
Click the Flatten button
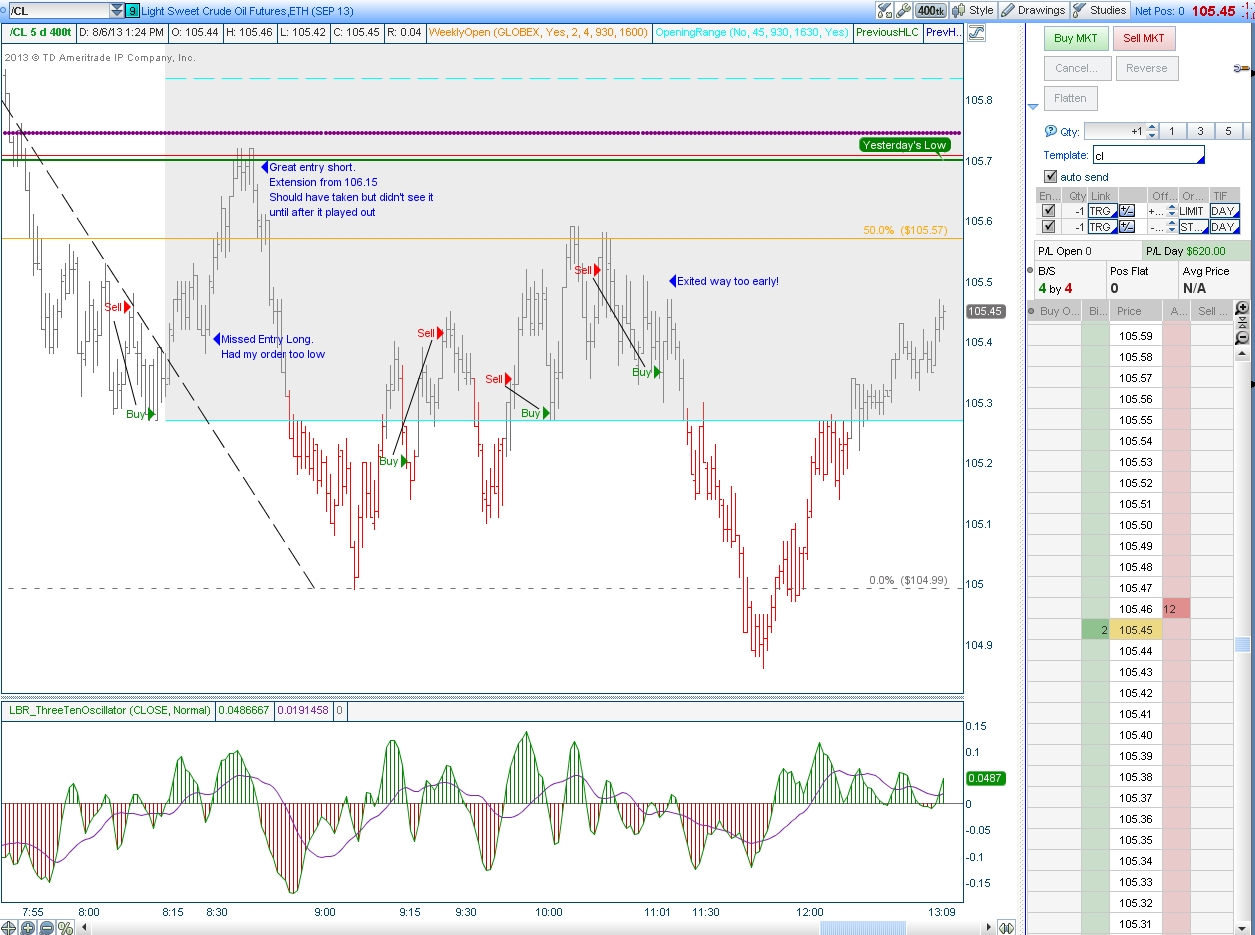tap(1070, 98)
